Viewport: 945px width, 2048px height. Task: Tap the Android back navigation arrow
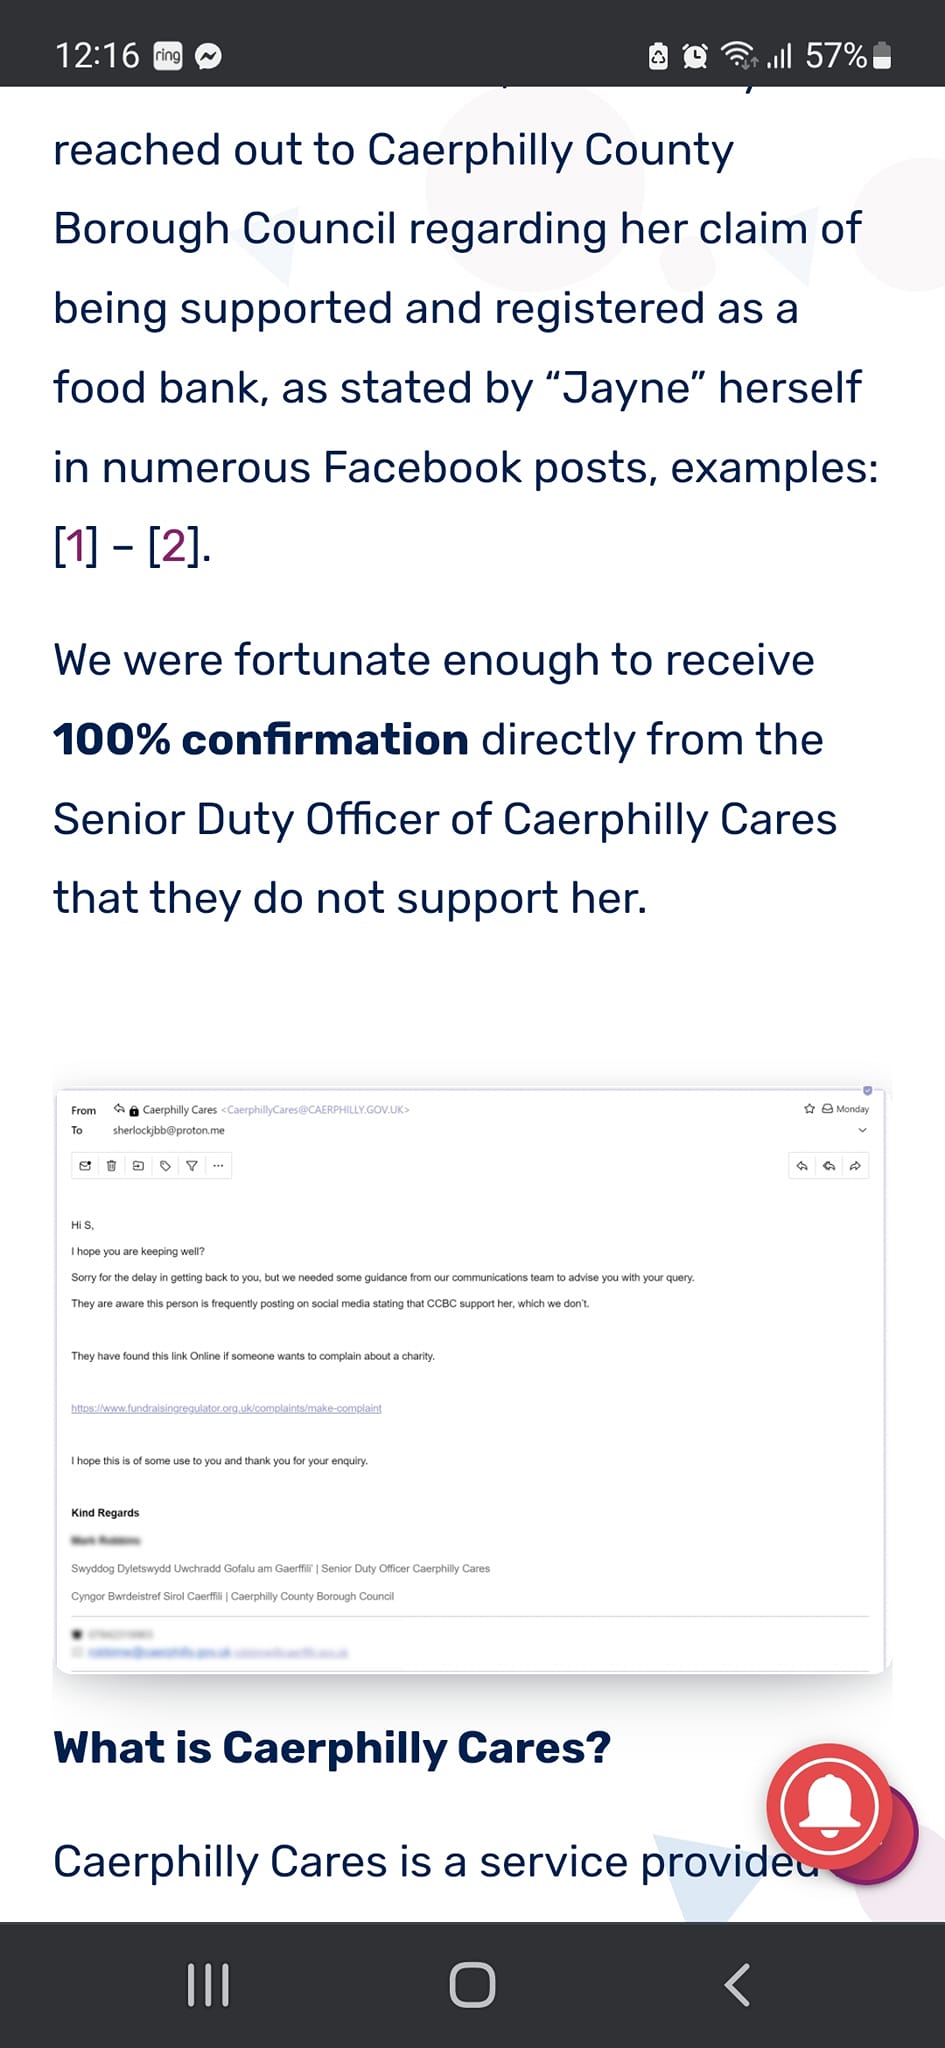[737, 1985]
